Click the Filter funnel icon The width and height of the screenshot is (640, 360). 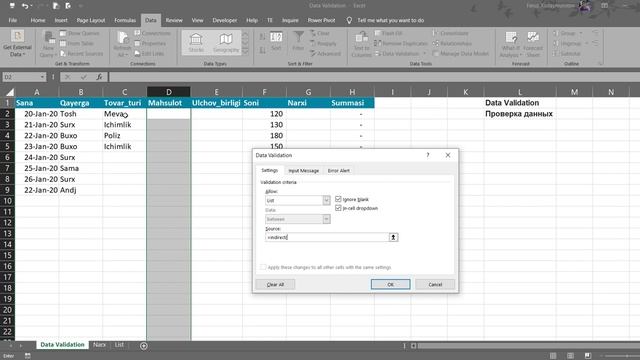point(298,37)
